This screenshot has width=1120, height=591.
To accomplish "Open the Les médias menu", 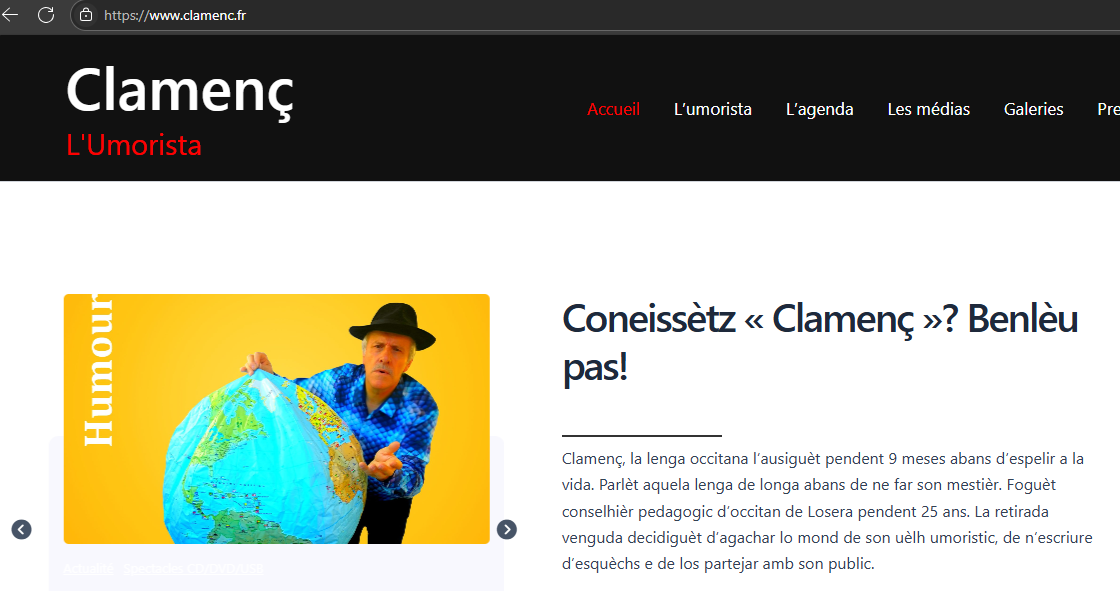I will (x=929, y=109).
